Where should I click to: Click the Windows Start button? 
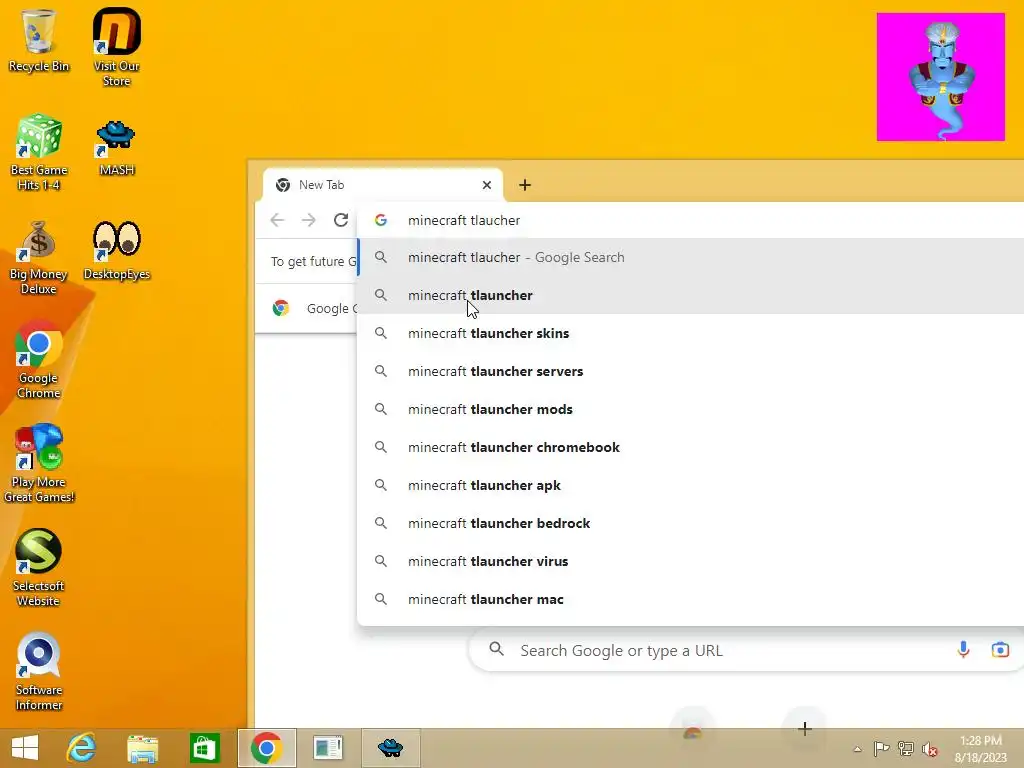[25, 748]
